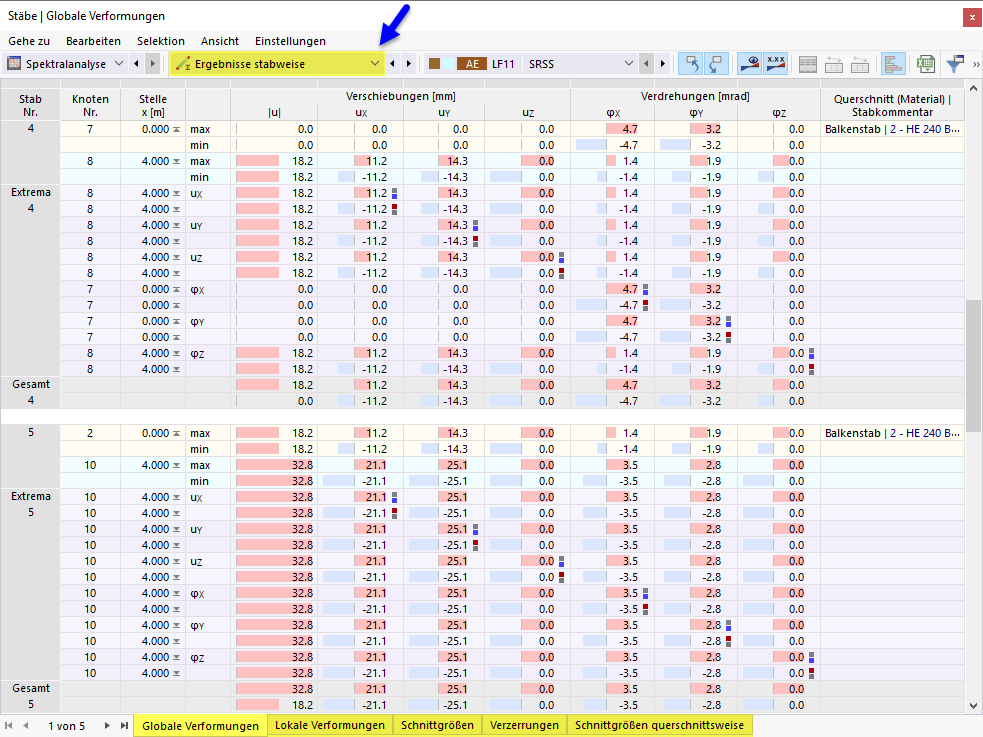
Task: Open the Bearbeiten menu
Action: click(93, 41)
